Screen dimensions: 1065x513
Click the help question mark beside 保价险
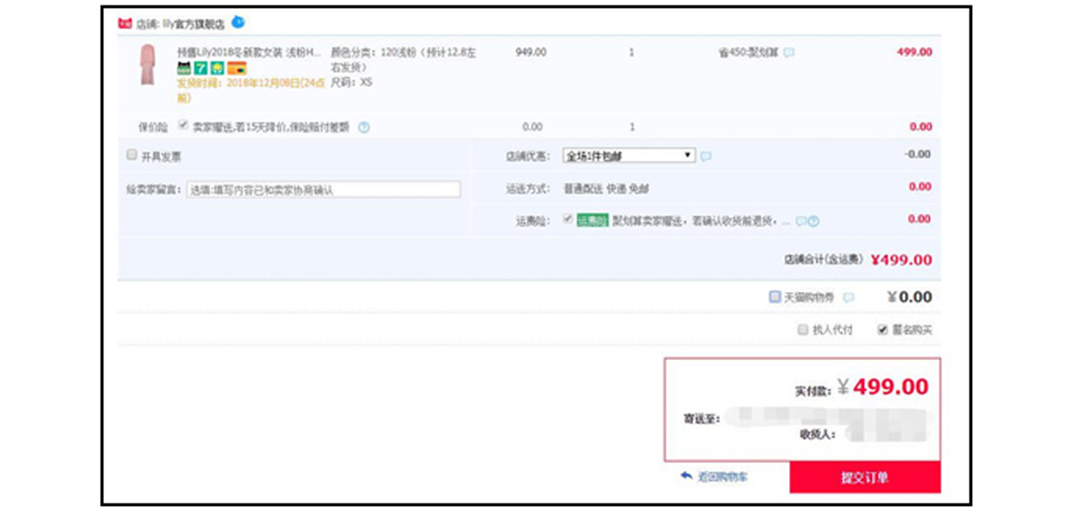pos(364,127)
